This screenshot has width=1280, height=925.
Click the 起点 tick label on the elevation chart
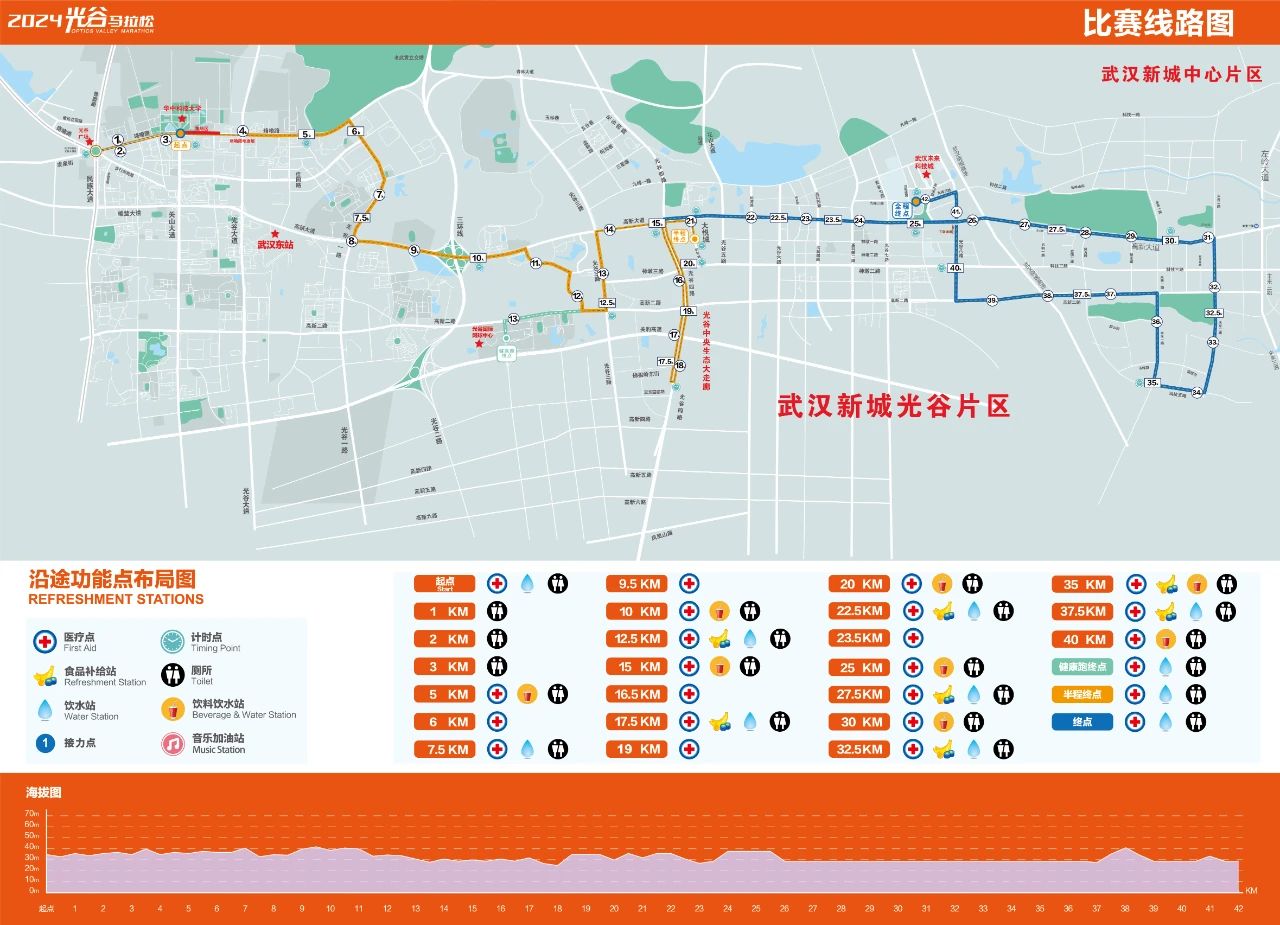[46, 909]
